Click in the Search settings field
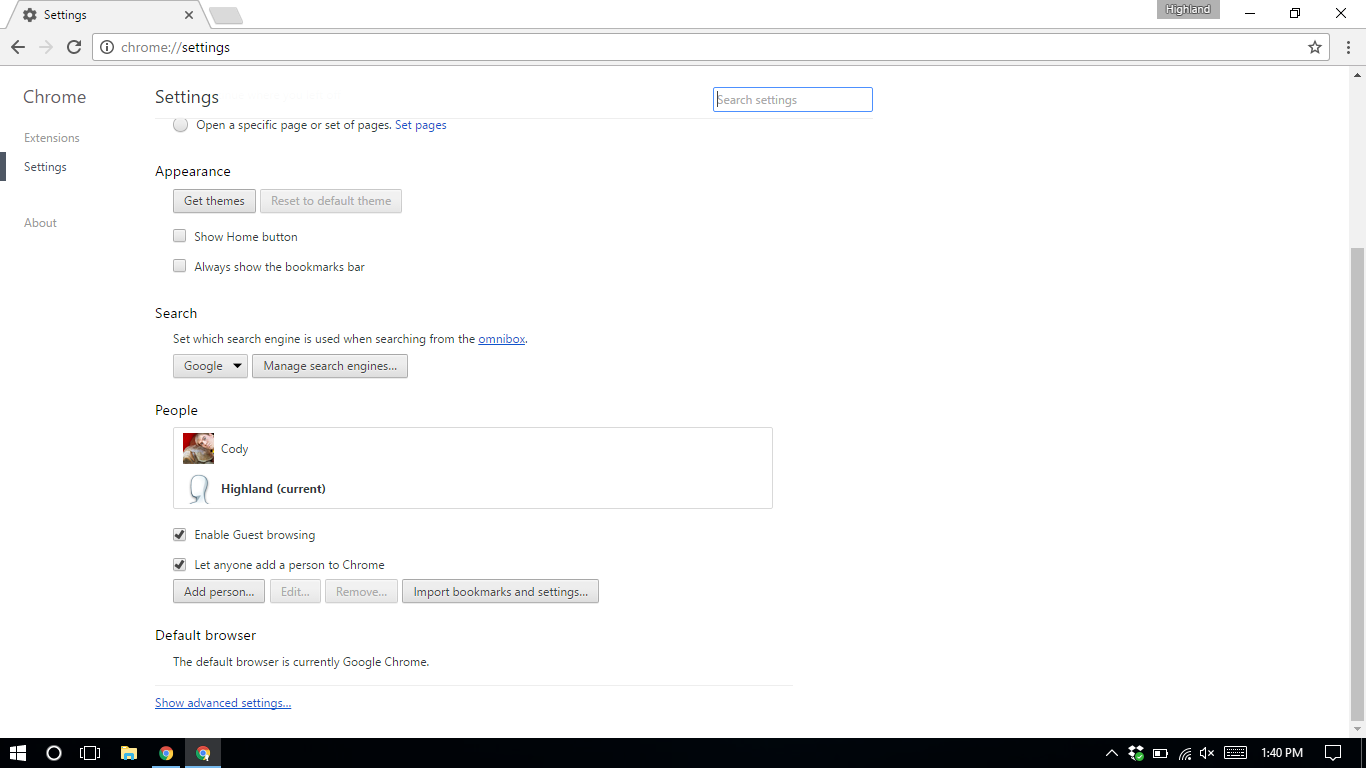Screen dimensions: 1366x768 793,100
